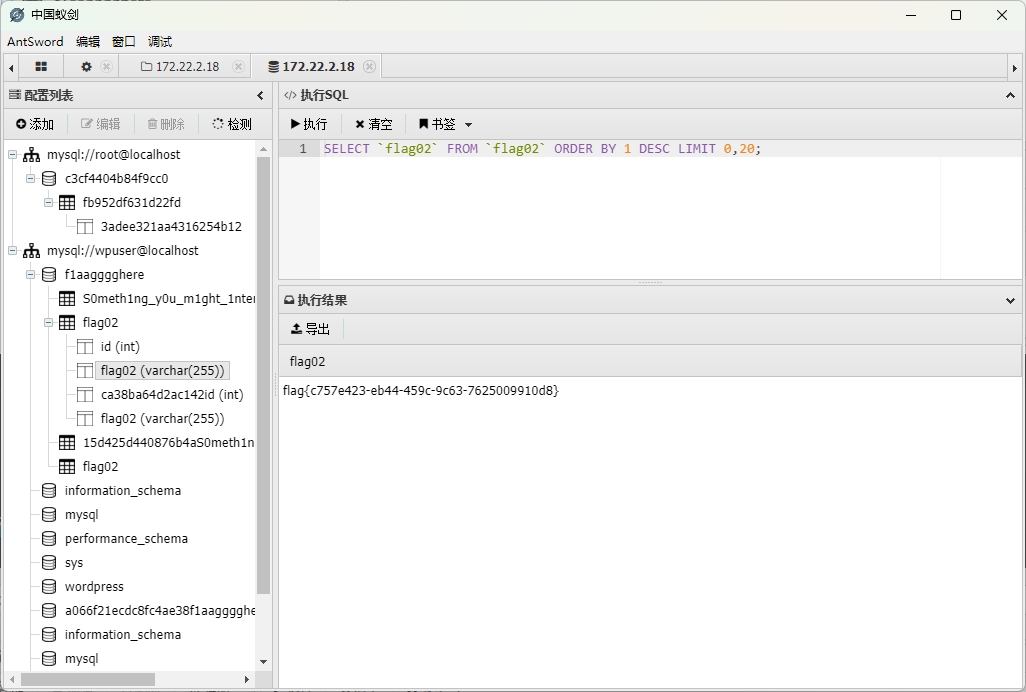Open the 书签 bookmarks dropdown
The height and width of the screenshot is (692, 1026).
coord(445,124)
